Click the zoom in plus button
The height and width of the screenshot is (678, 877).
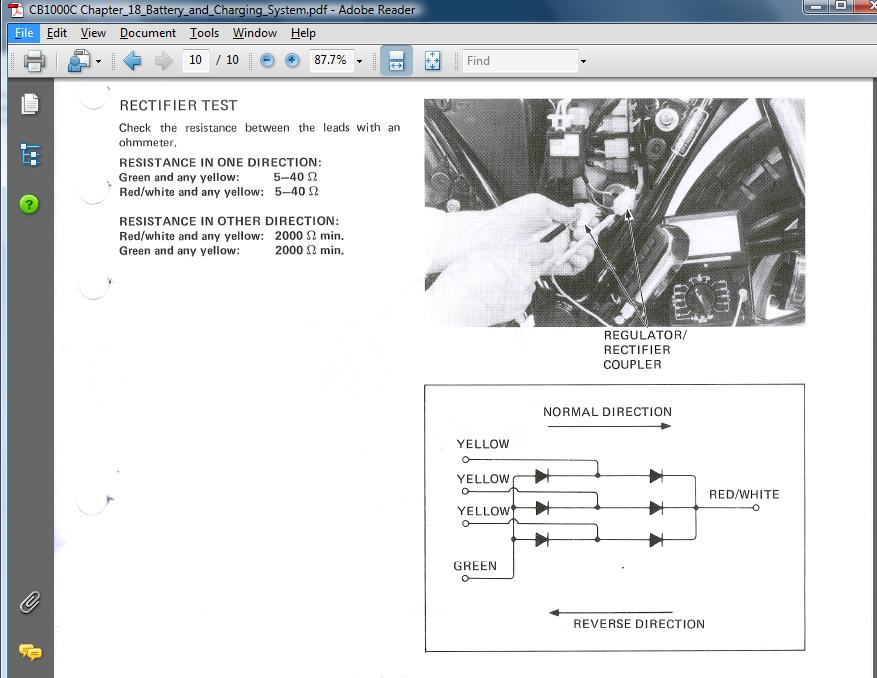[292, 61]
